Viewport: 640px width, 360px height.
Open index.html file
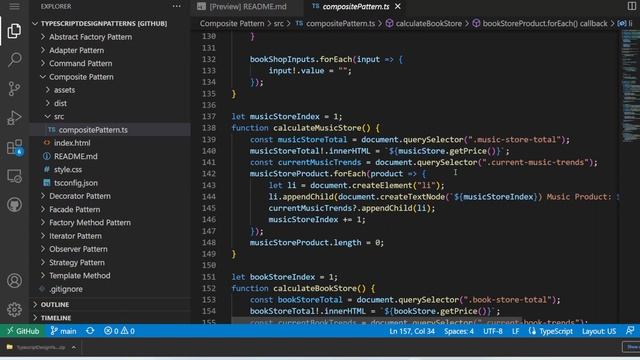point(72,143)
